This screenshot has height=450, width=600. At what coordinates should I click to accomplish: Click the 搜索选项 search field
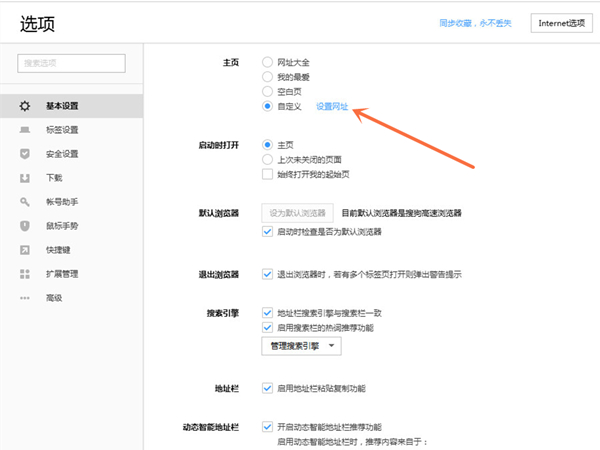point(71,63)
